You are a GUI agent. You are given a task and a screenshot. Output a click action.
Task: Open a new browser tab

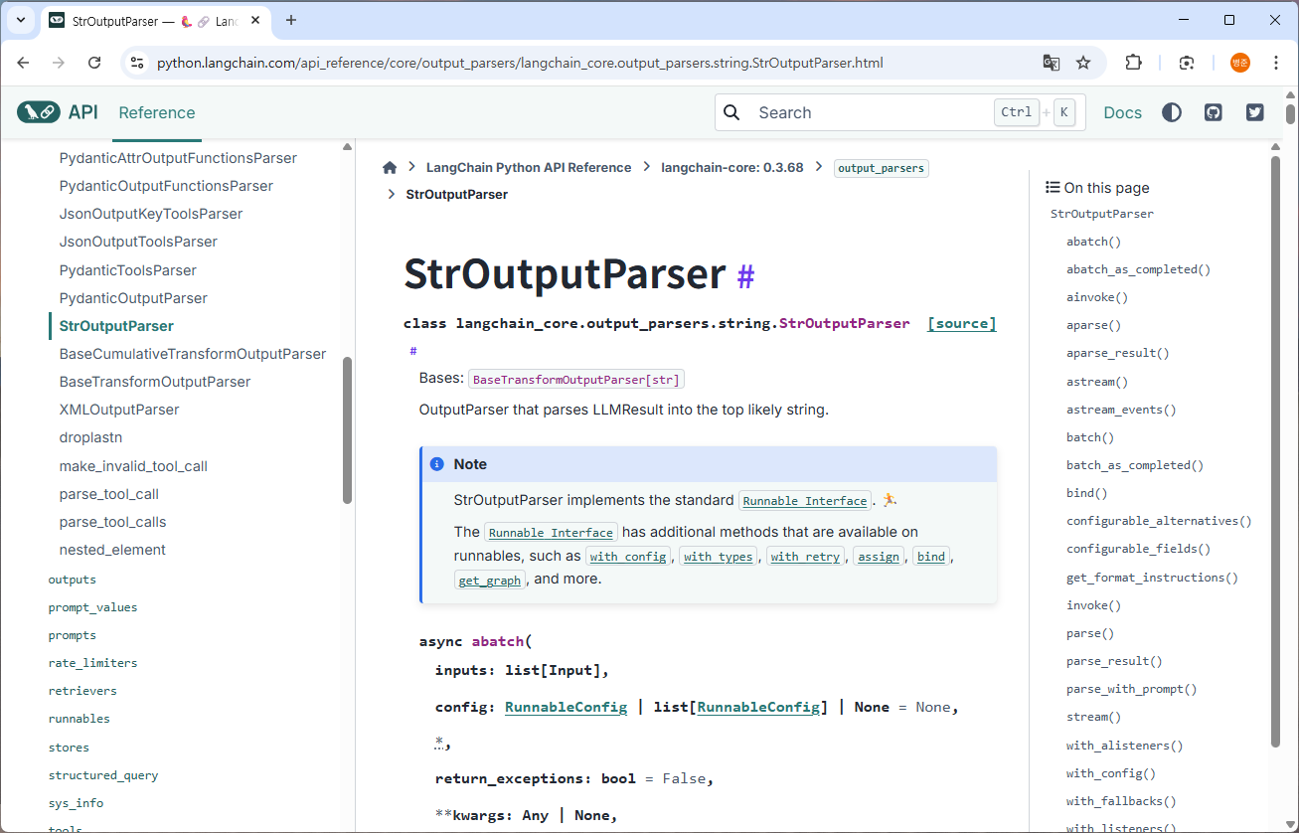[291, 20]
